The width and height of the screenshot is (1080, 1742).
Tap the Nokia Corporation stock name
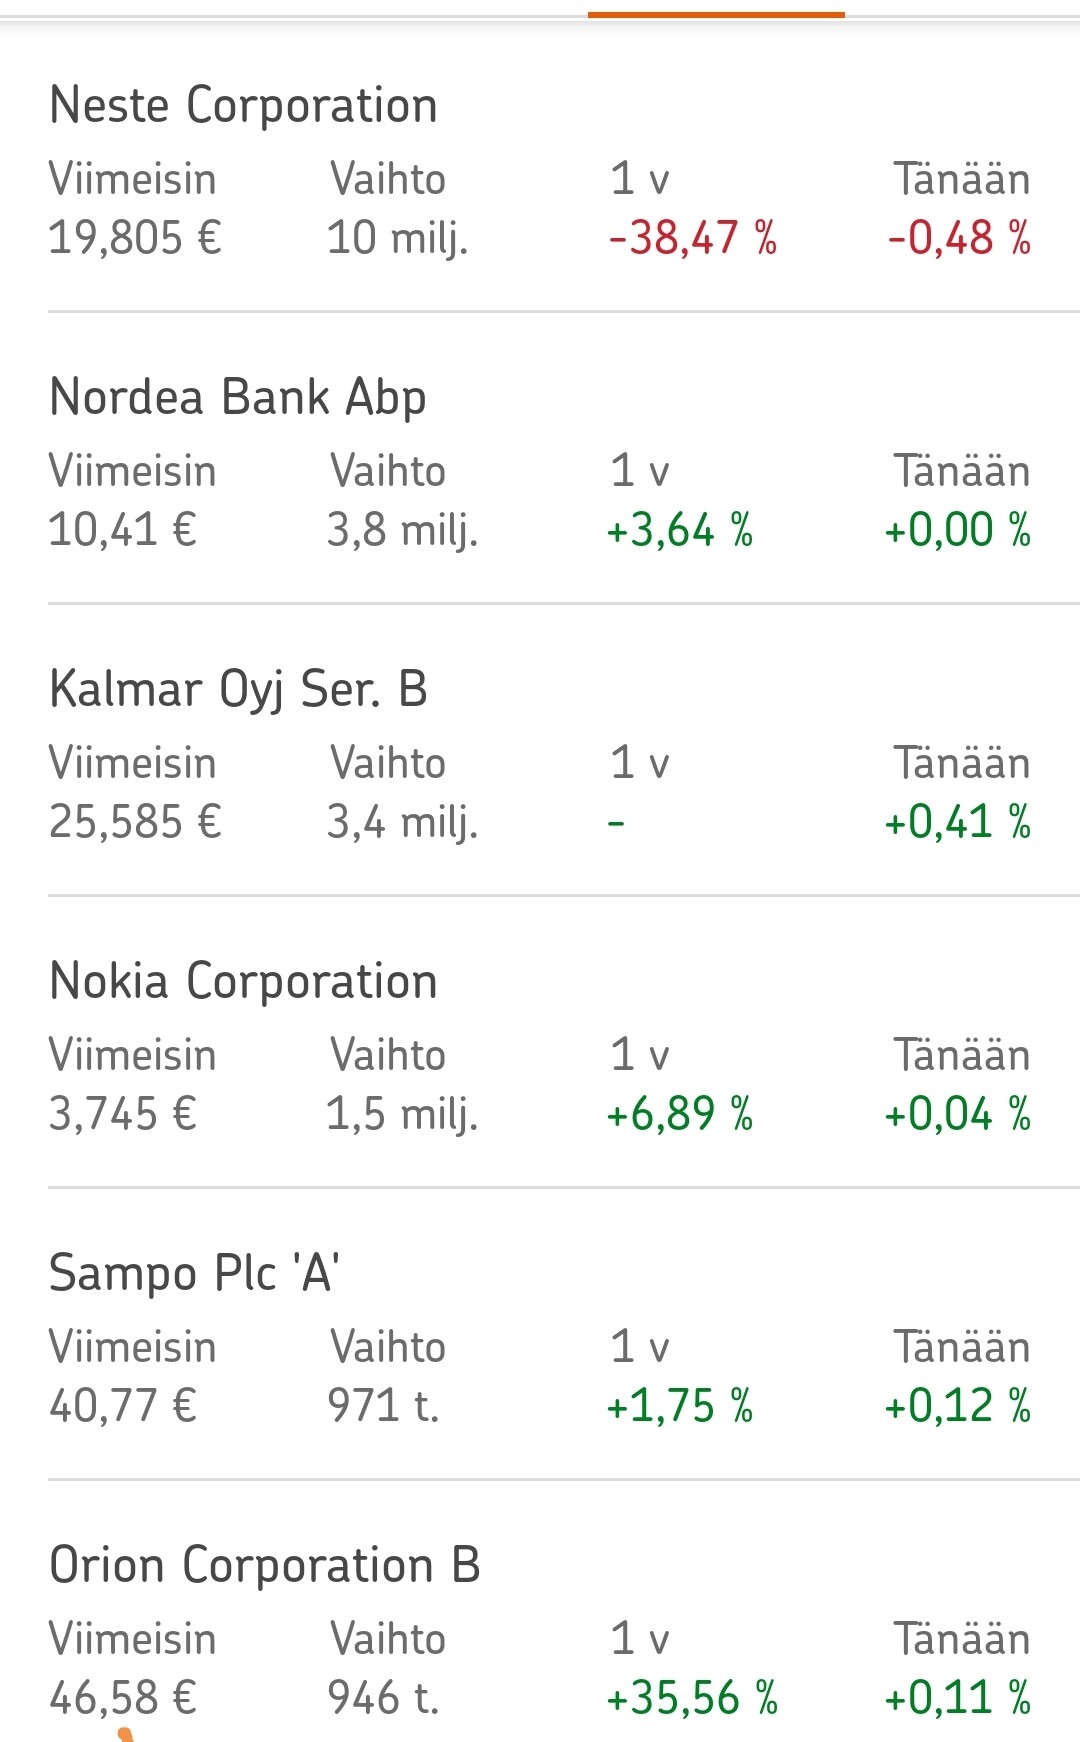pyautogui.click(x=243, y=981)
